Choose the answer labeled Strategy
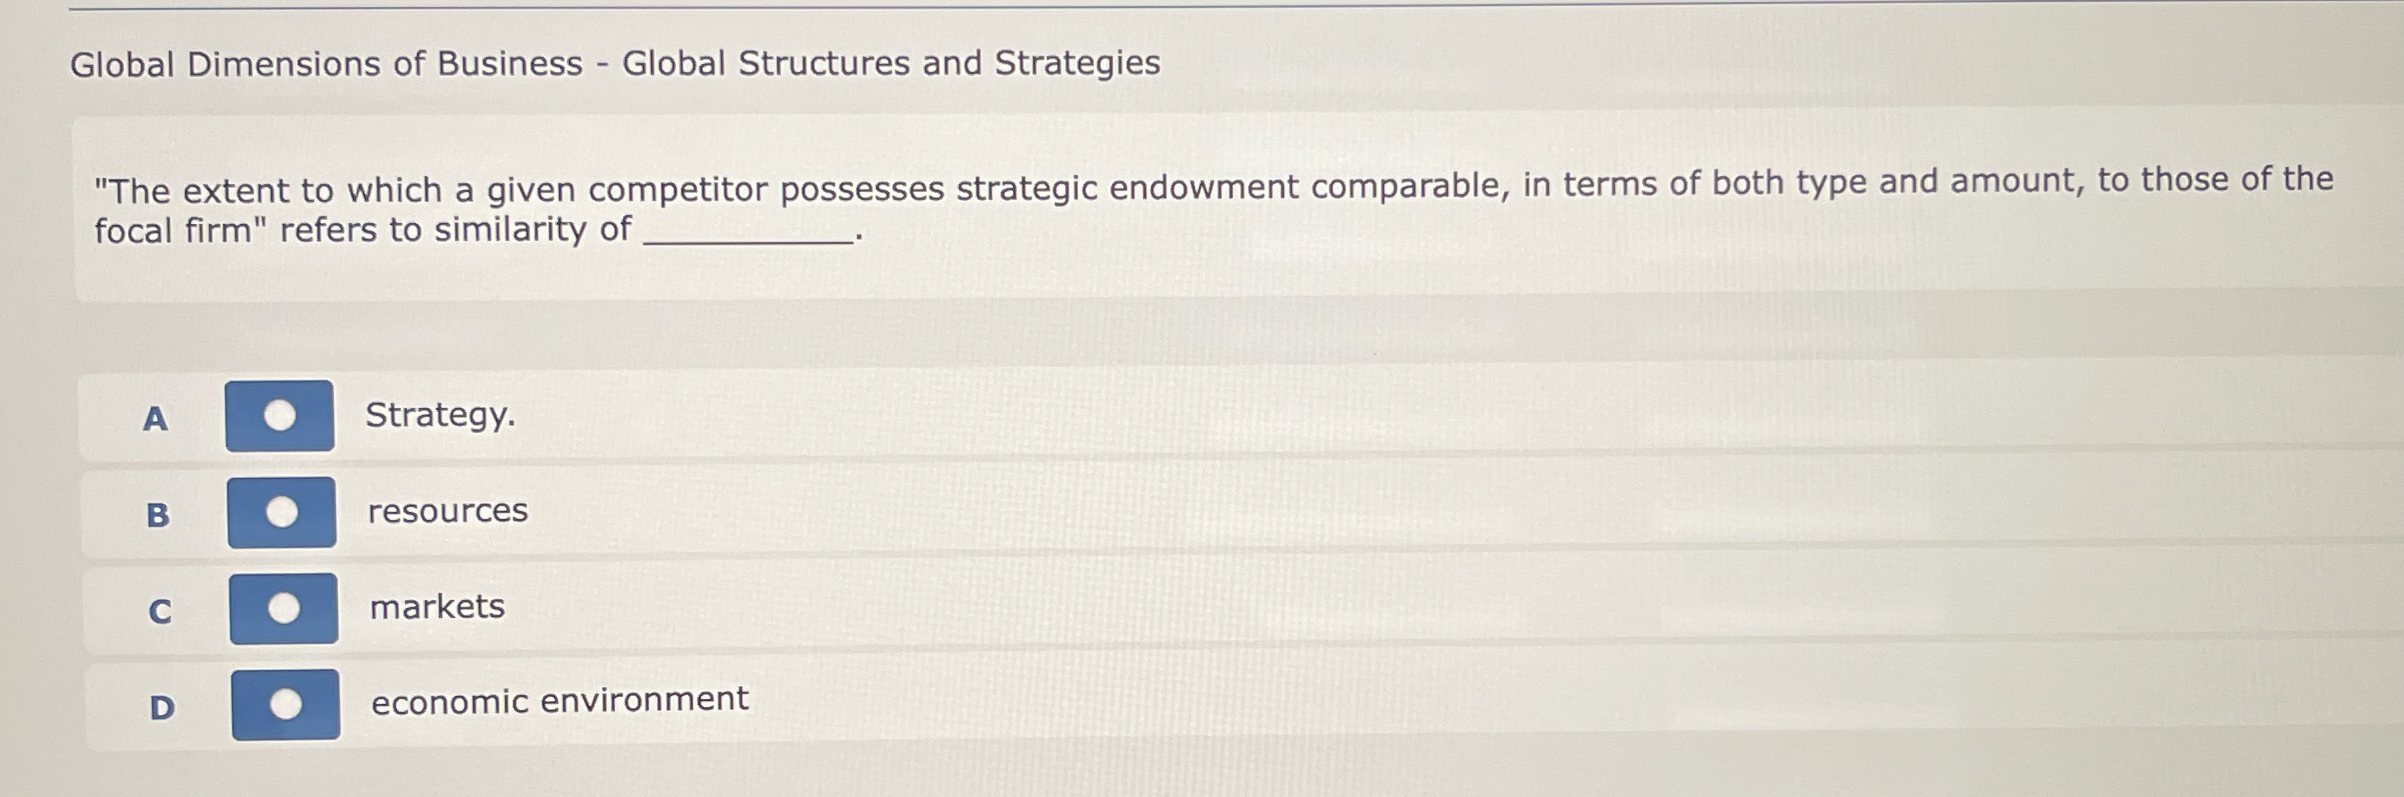 coord(439,416)
